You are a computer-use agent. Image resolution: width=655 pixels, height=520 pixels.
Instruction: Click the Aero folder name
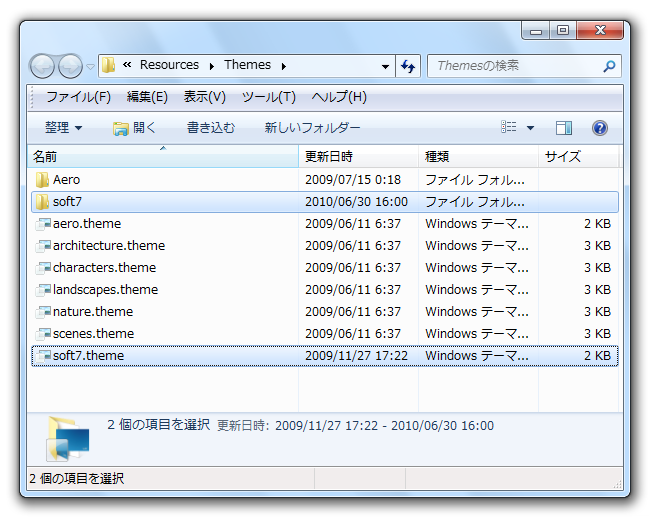[x=66, y=180]
